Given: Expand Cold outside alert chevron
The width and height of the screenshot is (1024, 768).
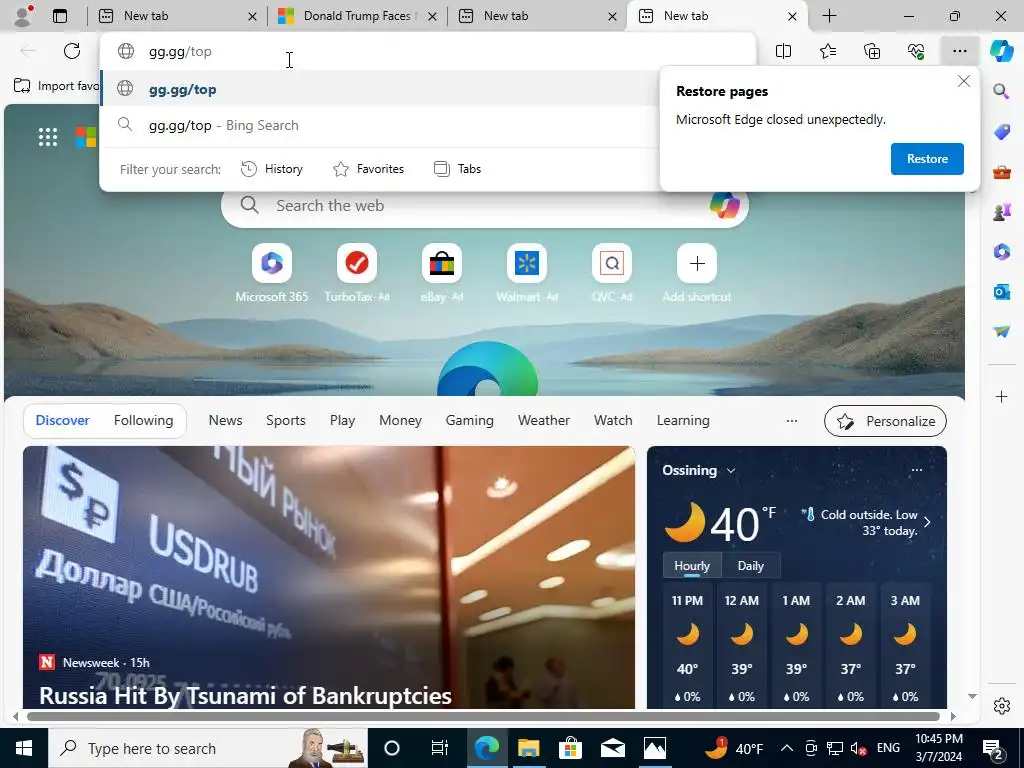Looking at the screenshot, I should coord(927,522).
